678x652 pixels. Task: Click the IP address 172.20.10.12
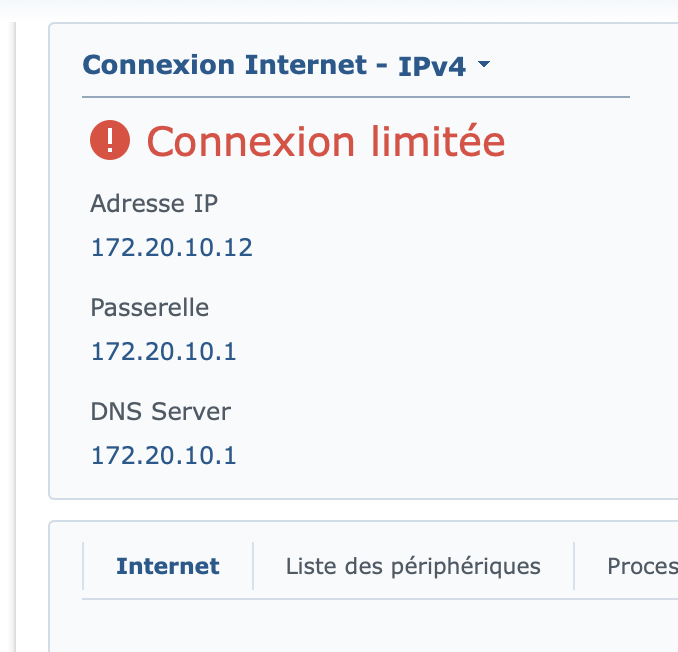(171, 247)
